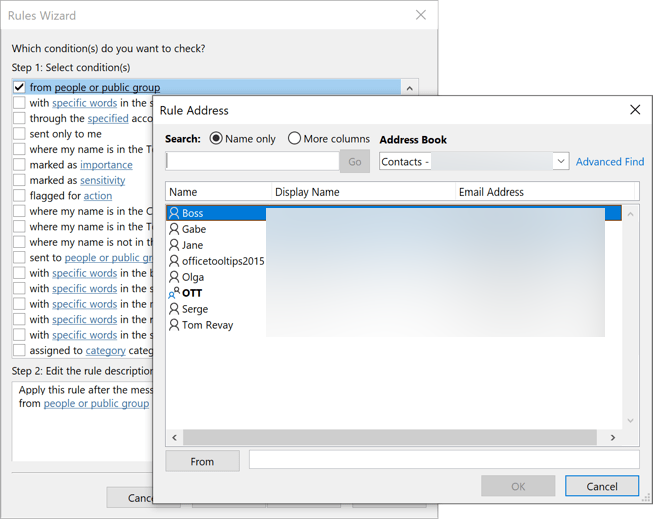This screenshot has width=653, height=519.
Task: Focus the search text input field
Action: [252, 161]
